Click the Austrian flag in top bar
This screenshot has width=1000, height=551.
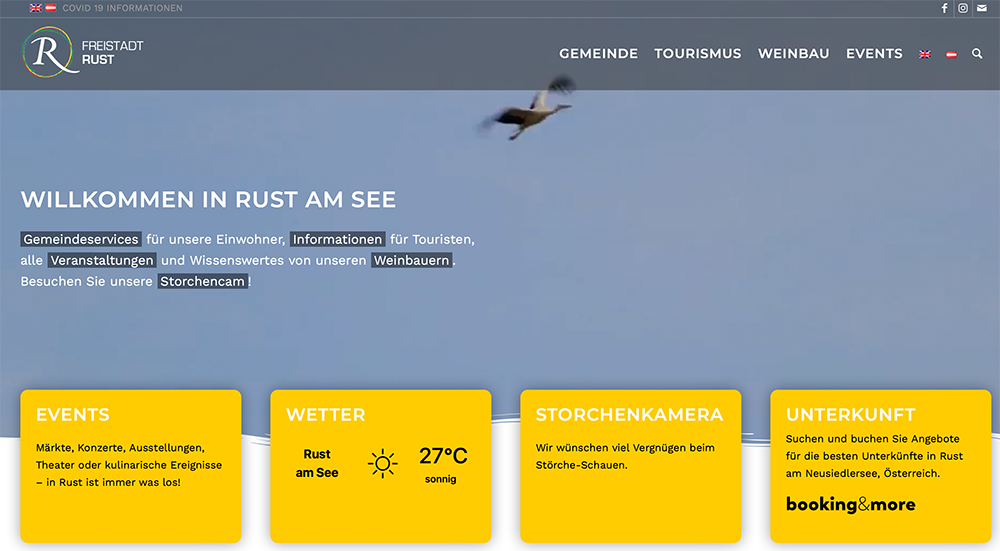pos(51,8)
